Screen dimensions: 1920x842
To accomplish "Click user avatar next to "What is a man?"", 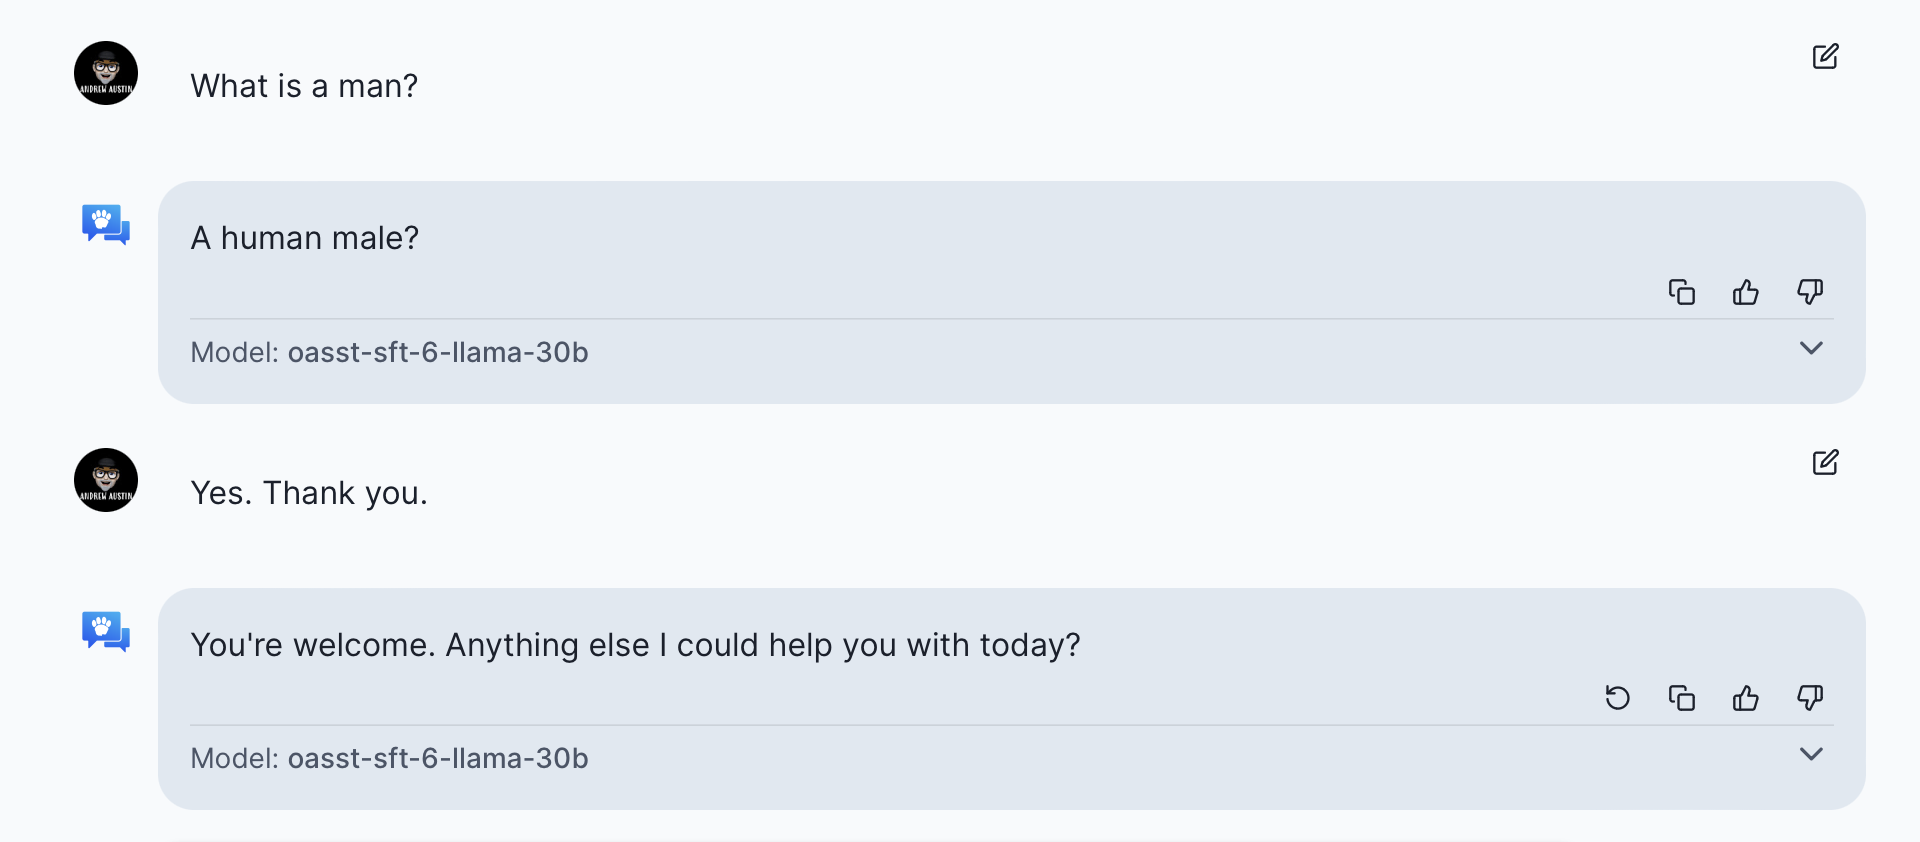I will click(106, 73).
